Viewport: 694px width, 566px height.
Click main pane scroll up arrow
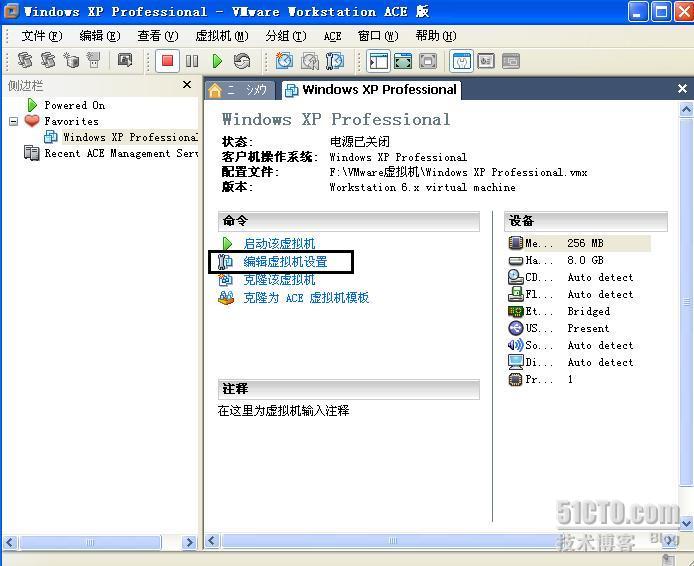tap(686, 109)
